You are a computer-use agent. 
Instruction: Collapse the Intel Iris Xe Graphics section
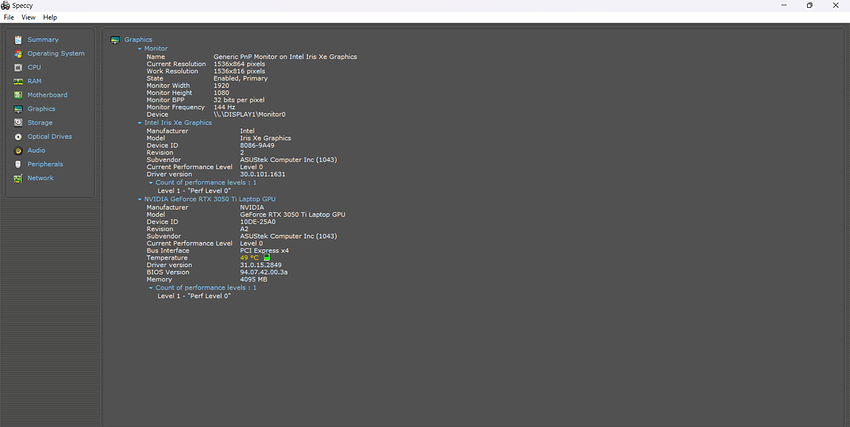pos(140,122)
